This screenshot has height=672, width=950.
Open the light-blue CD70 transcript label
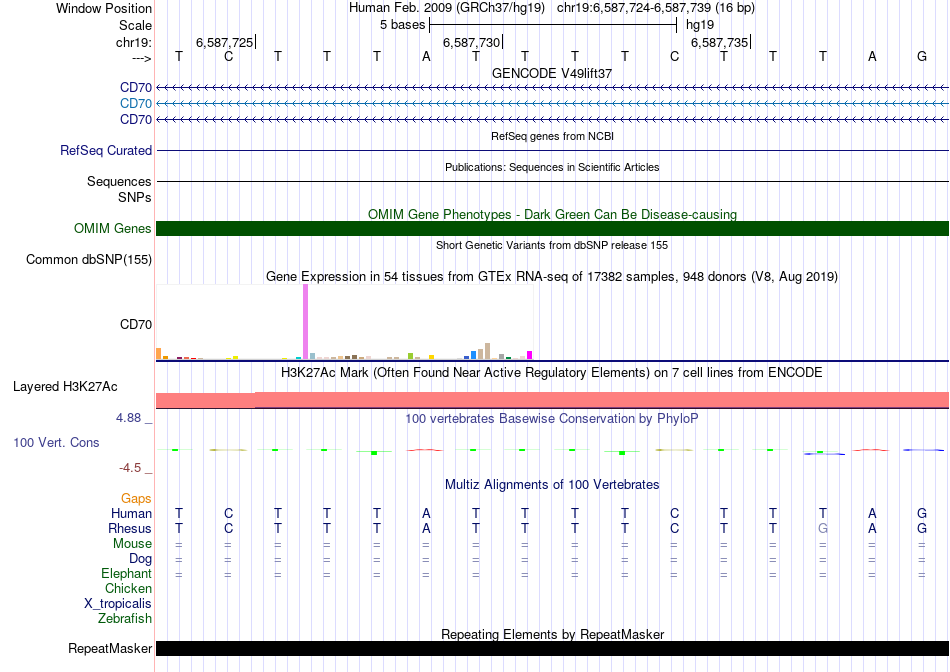point(136,104)
